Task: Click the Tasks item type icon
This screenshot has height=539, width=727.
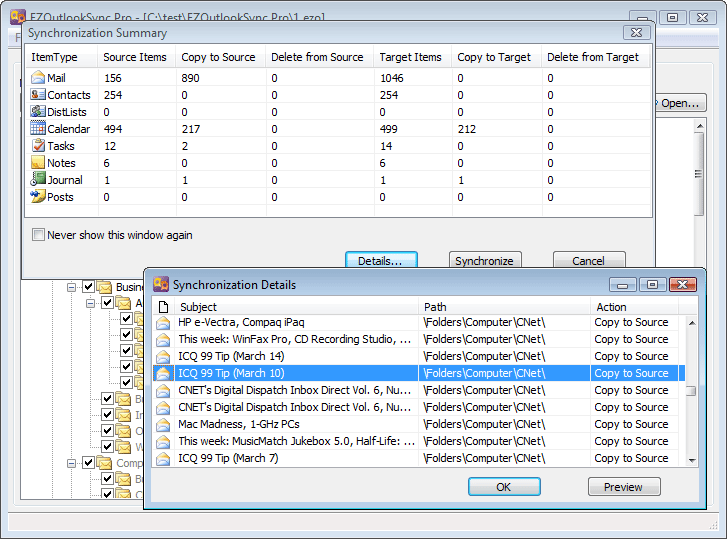Action: [38, 145]
